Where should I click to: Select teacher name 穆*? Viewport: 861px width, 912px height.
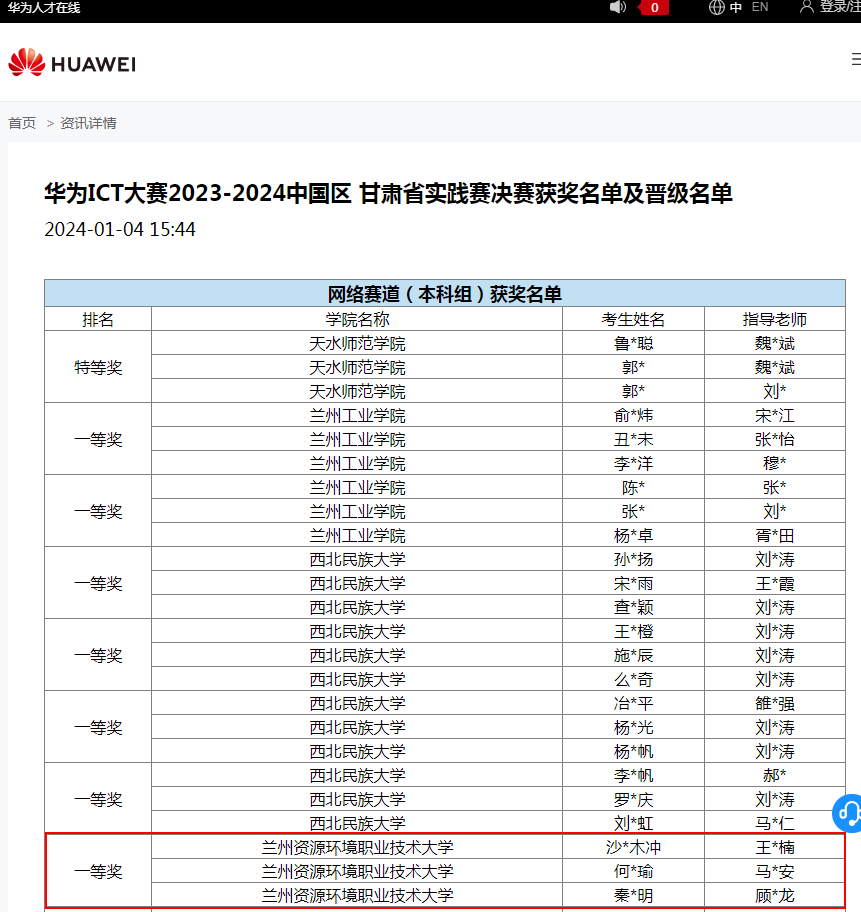tap(774, 463)
